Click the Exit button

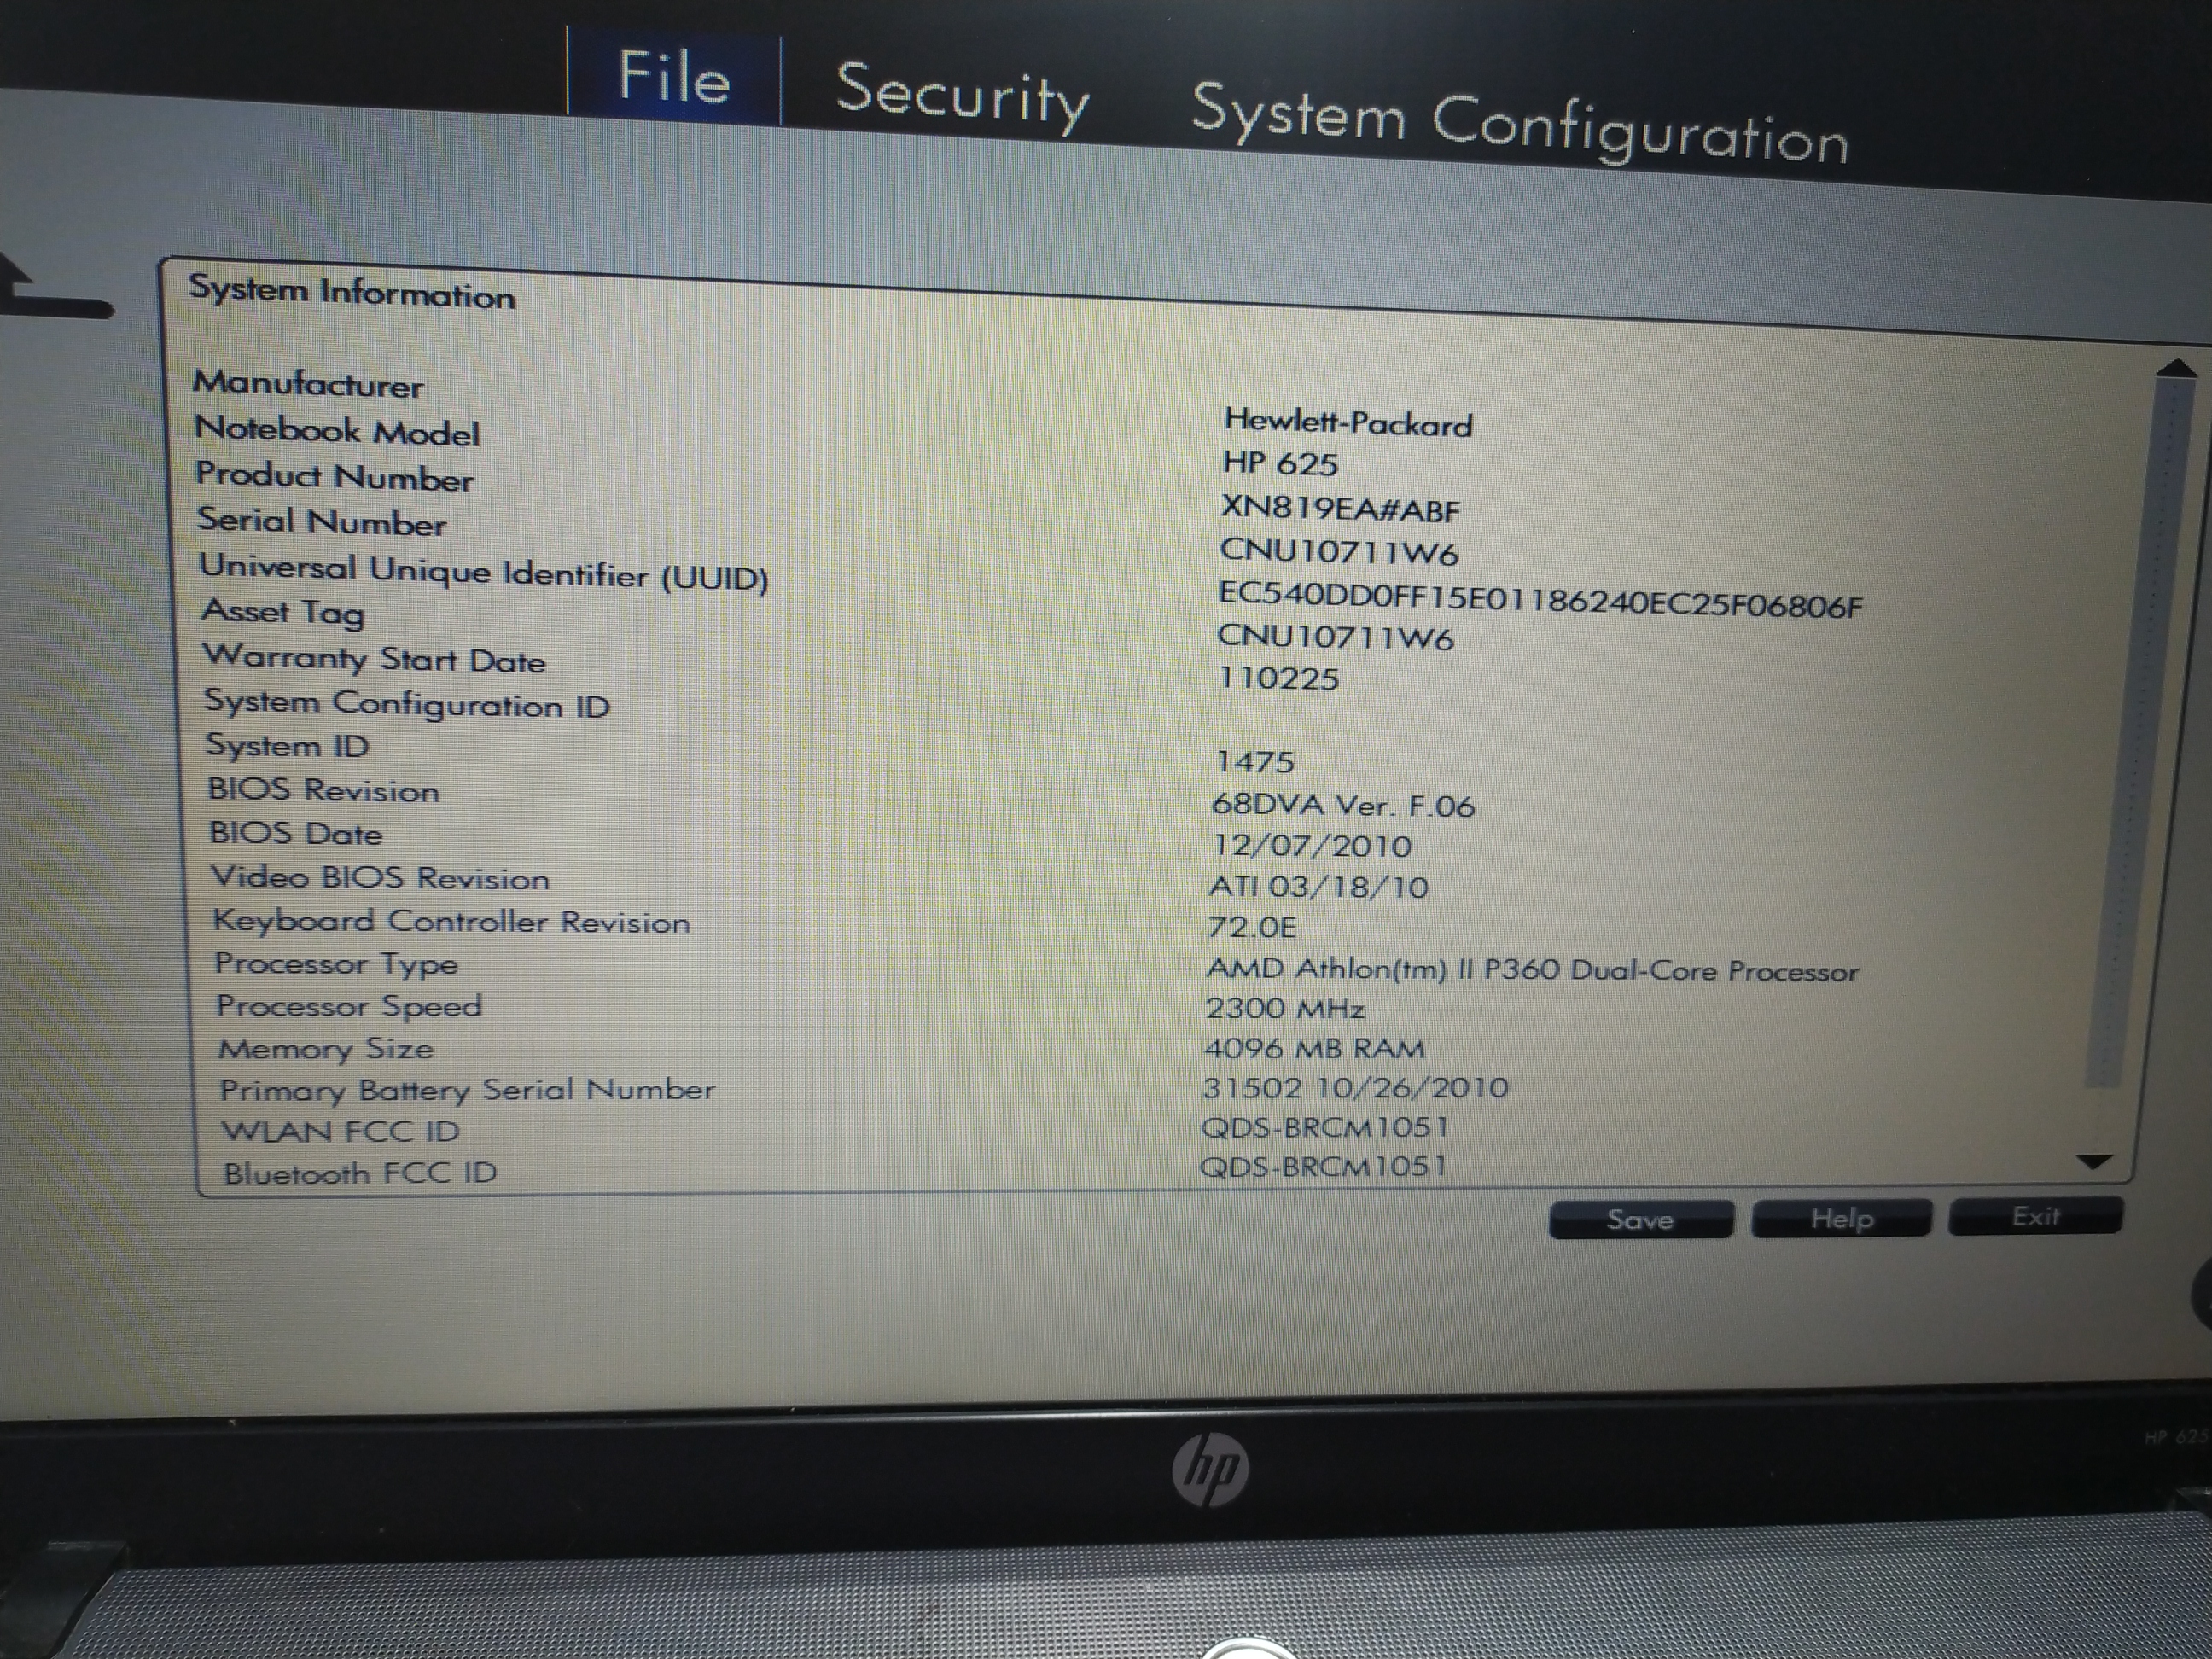(x=2035, y=1216)
